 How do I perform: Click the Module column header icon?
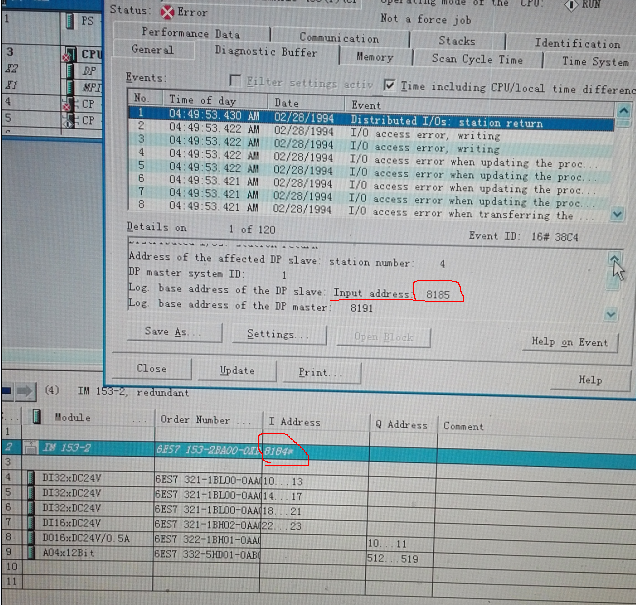(x=37, y=416)
